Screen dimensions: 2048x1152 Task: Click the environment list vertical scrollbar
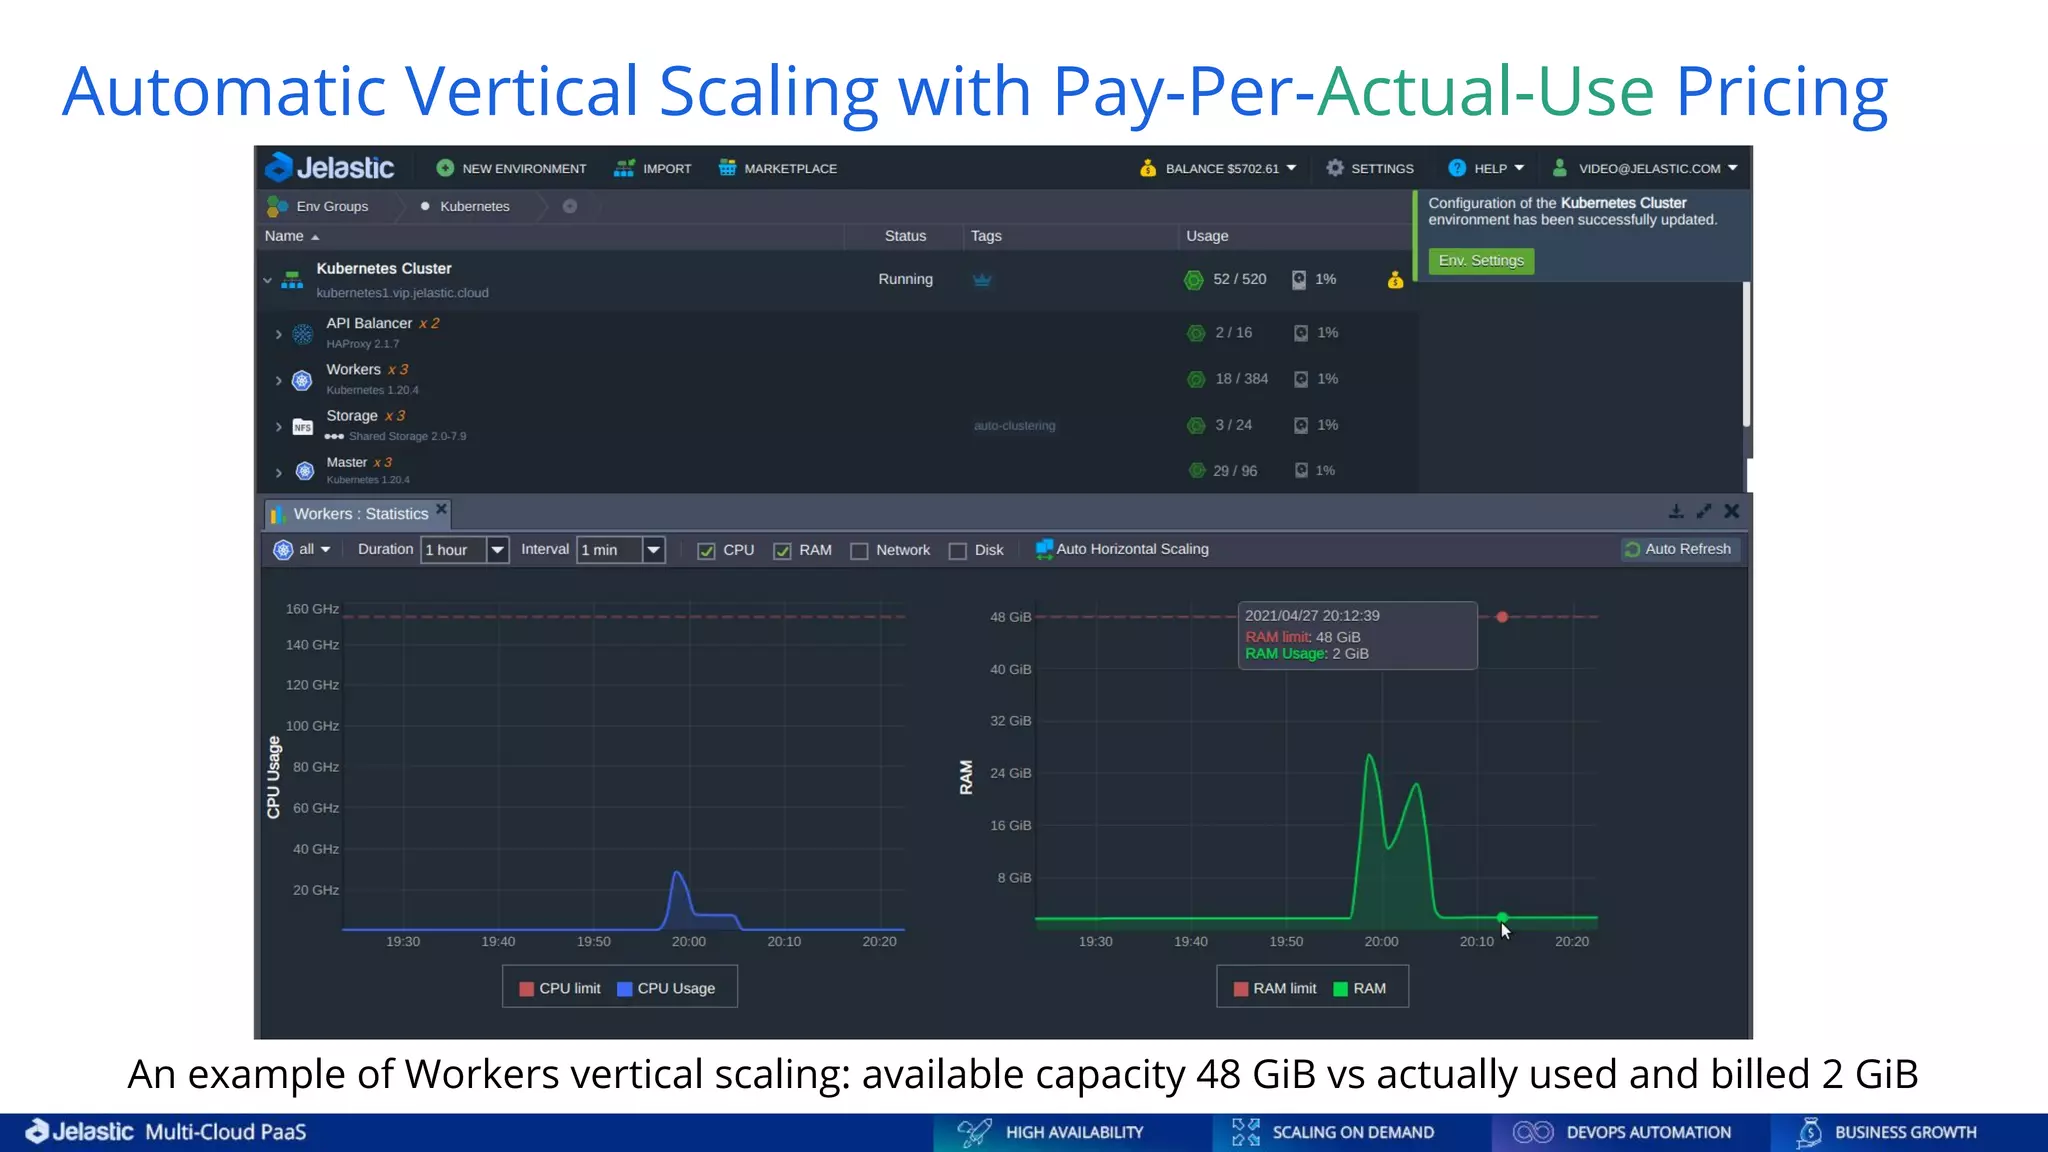1747,355
